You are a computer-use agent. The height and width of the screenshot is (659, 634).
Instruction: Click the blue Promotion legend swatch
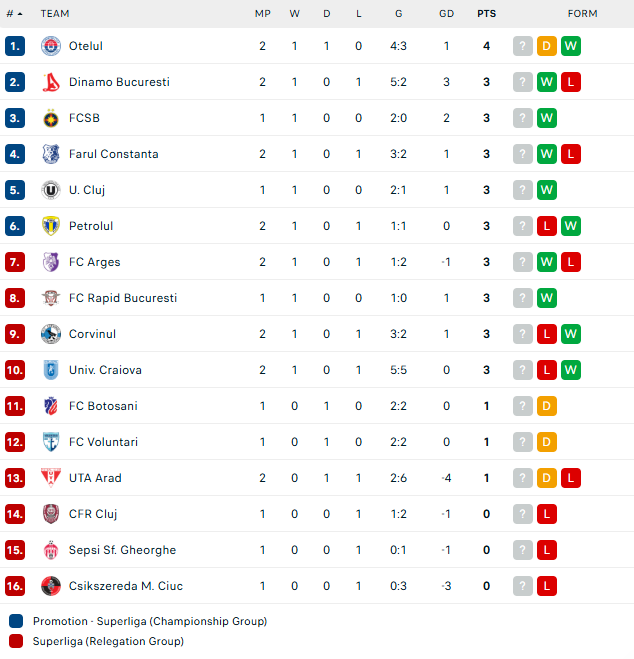pyautogui.click(x=16, y=621)
